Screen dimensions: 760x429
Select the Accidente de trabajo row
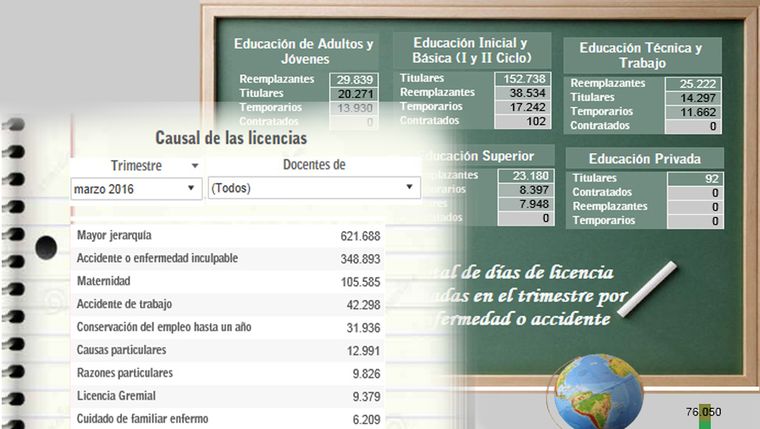coord(228,304)
